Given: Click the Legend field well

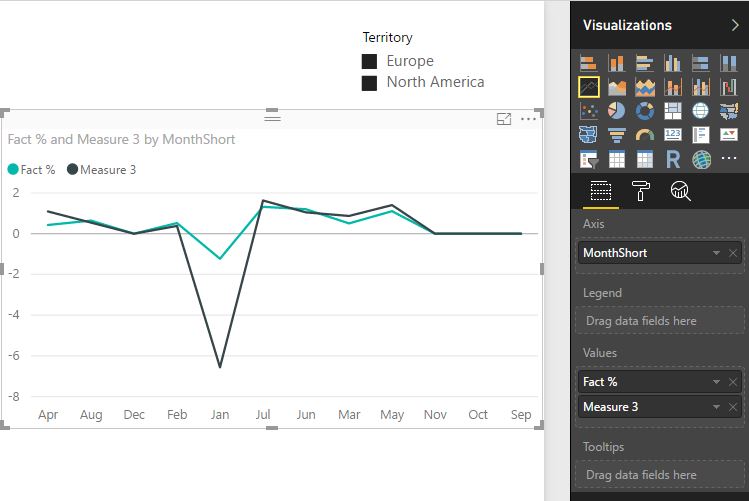Looking at the screenshot, I should point(660,320).
